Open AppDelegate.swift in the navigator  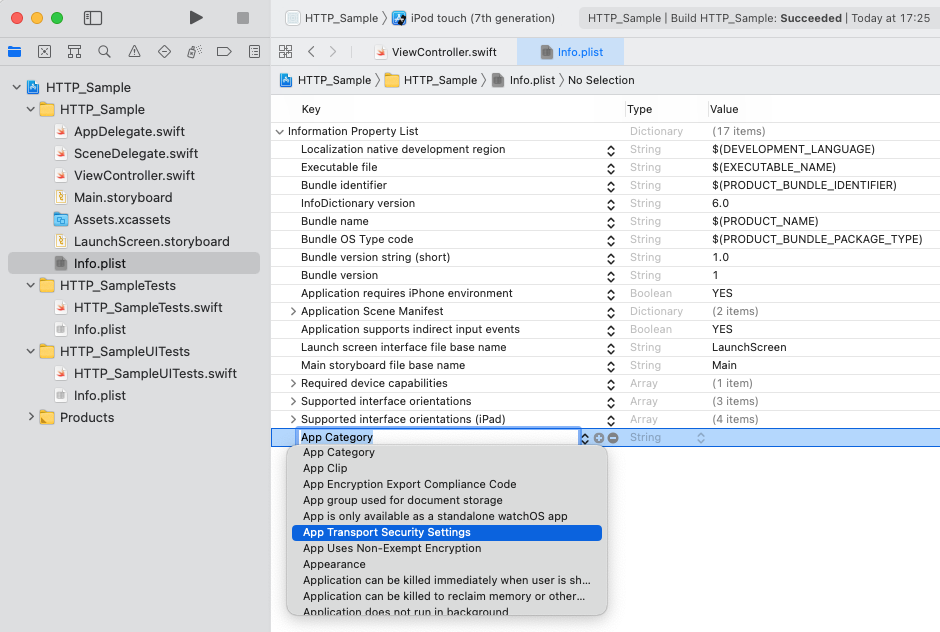pyautogui.click(x=129, y=131)
